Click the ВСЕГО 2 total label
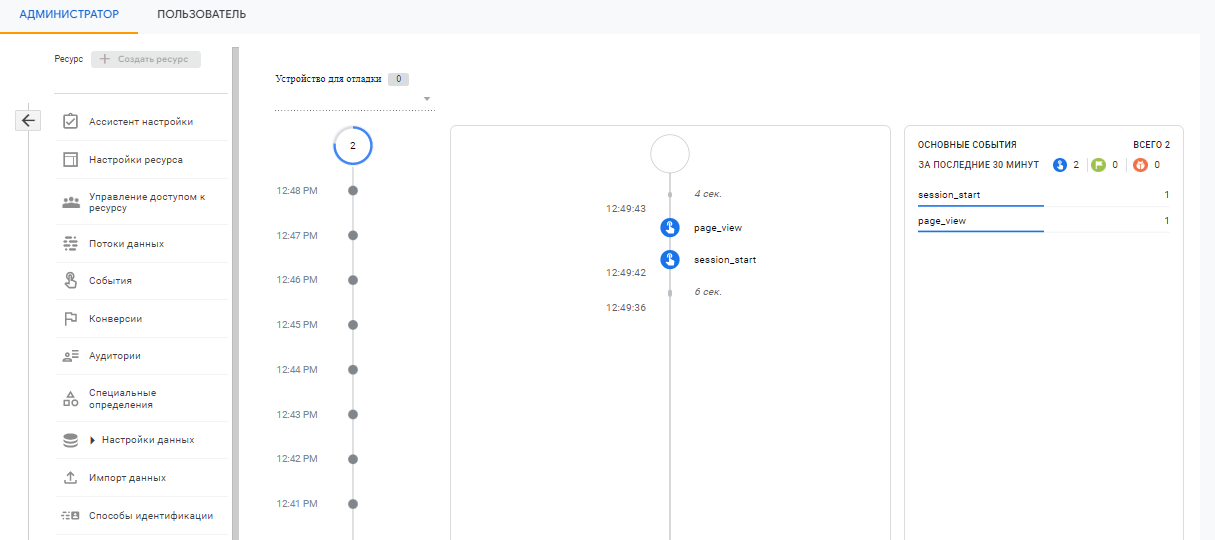 click(1151, 145)
